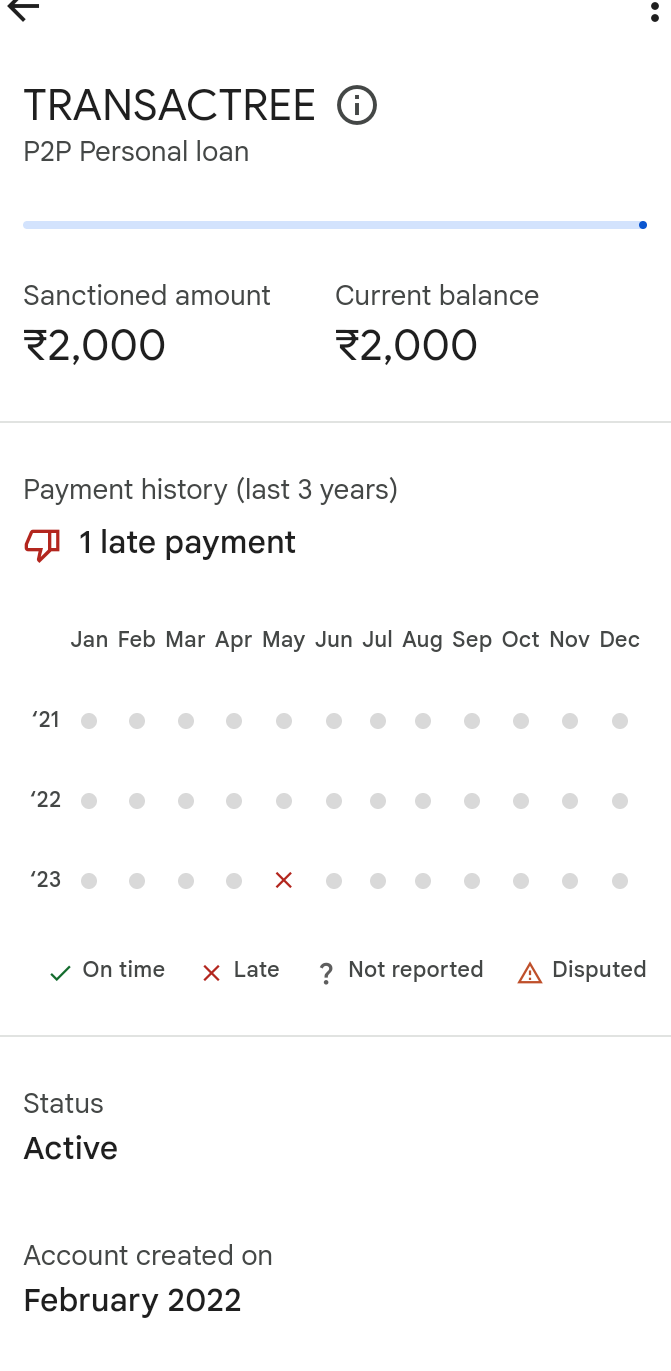Click the TRANSACTREE loan title
The image size is (671, 1371).
click(x=169, y=106)
